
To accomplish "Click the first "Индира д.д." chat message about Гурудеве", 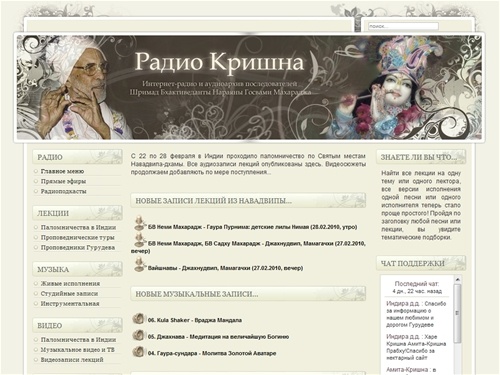I will coord(416,314).
